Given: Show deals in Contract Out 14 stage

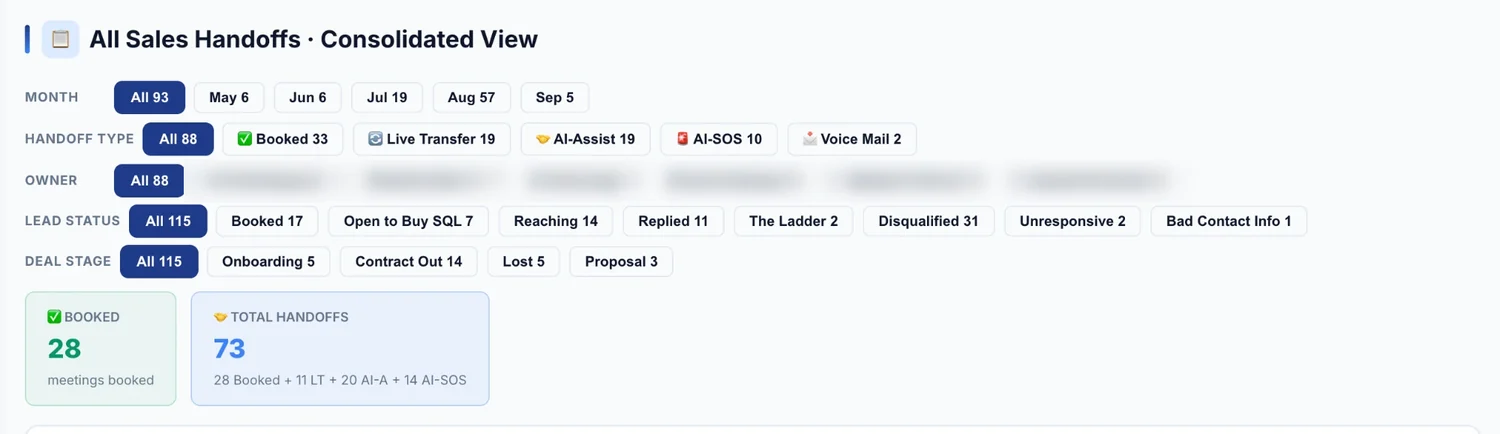Looking at the screenshot, I should point(409,261).
